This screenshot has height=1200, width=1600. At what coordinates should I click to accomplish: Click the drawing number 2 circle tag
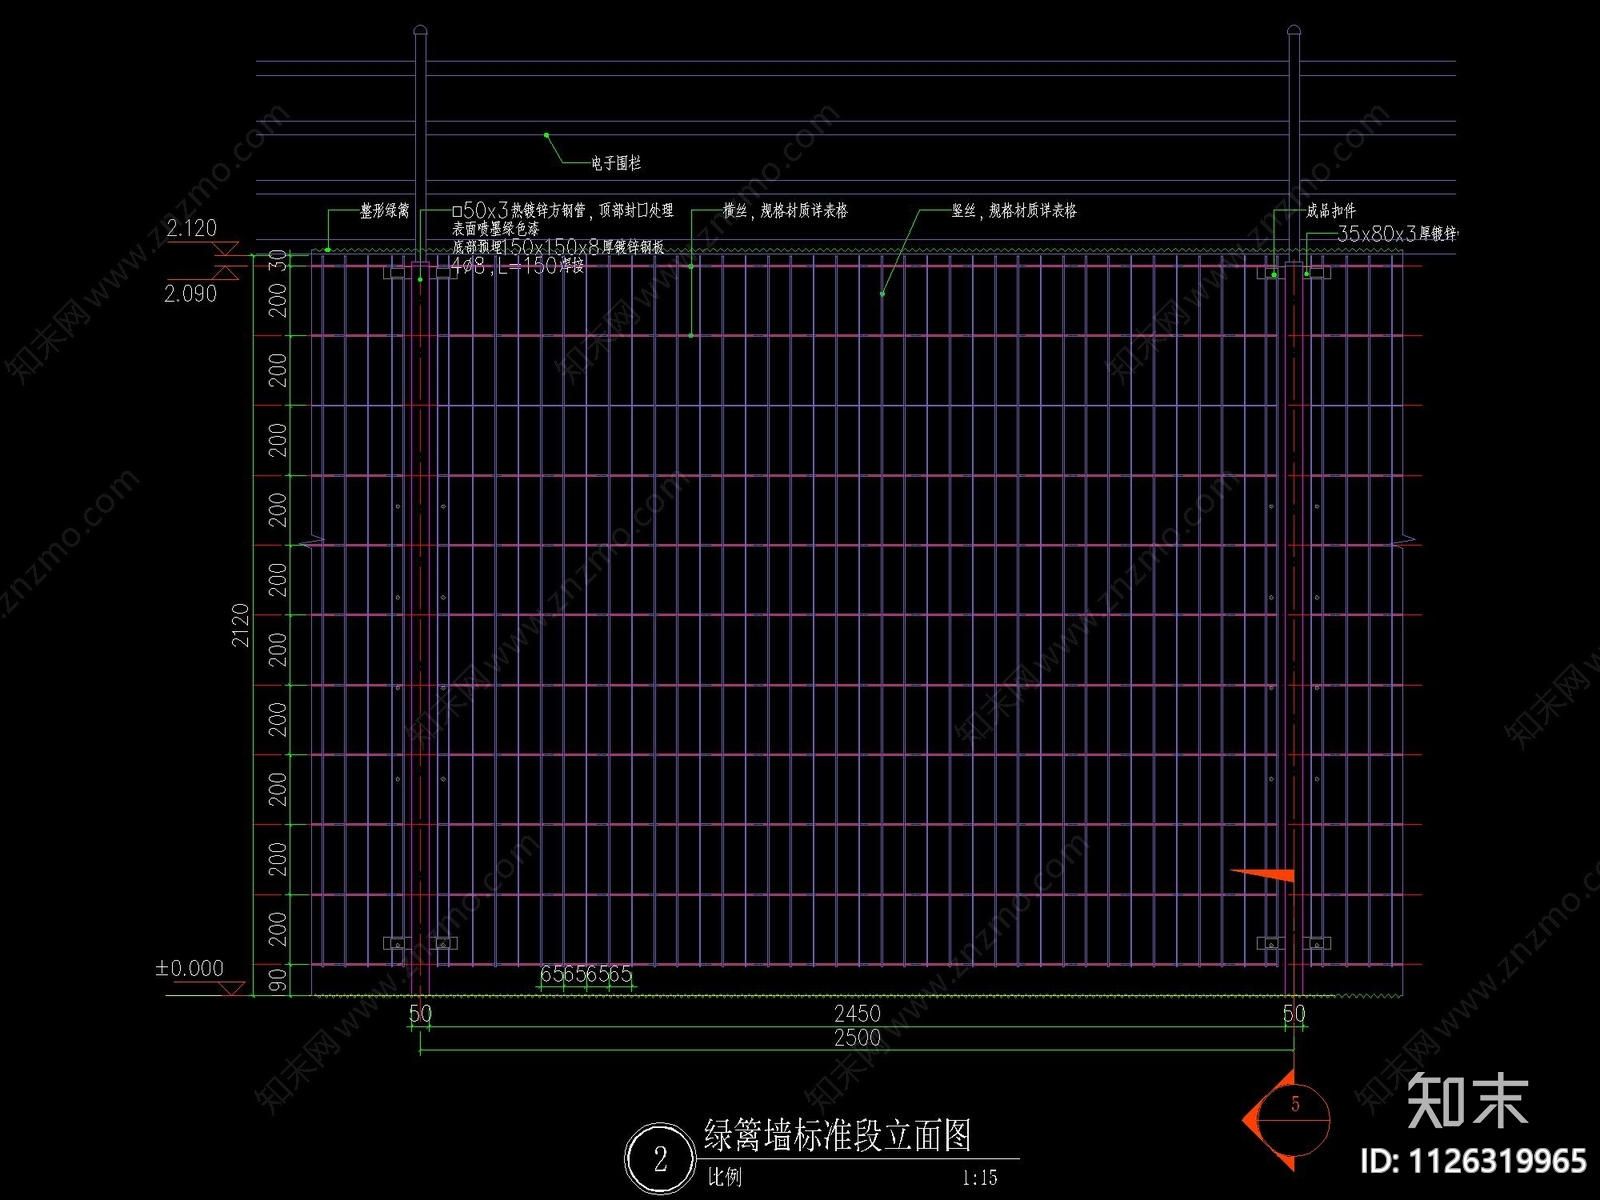point(660,1159)
